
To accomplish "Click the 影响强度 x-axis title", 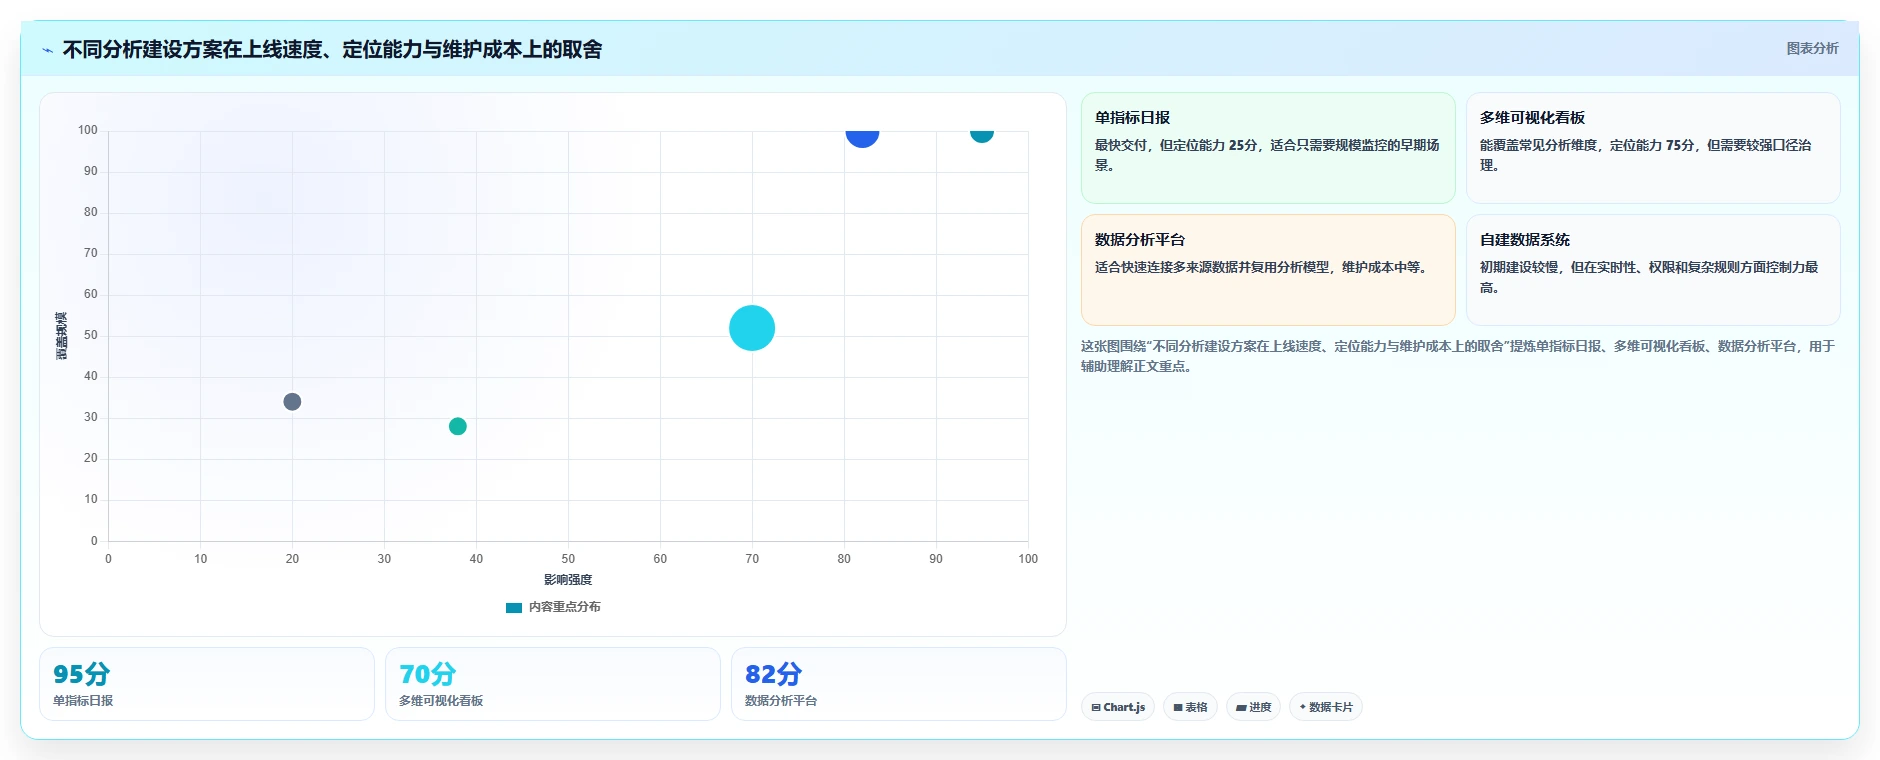I will [568, 580].
